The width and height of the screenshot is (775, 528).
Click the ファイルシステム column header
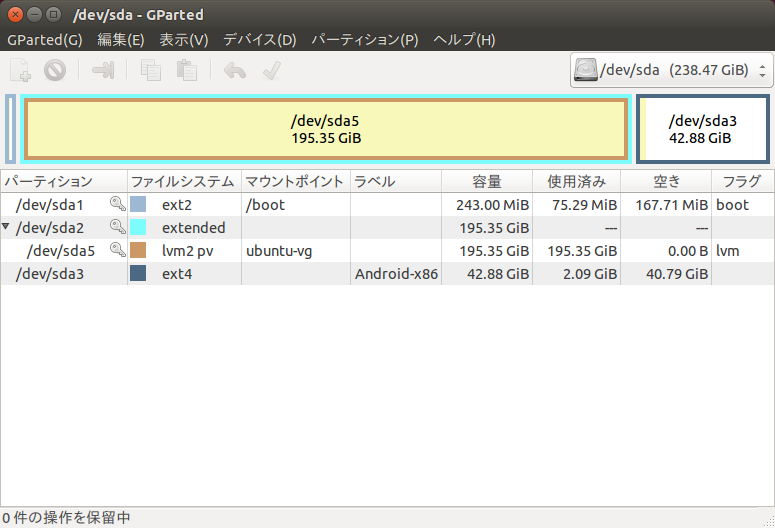(x=184, y=181)
